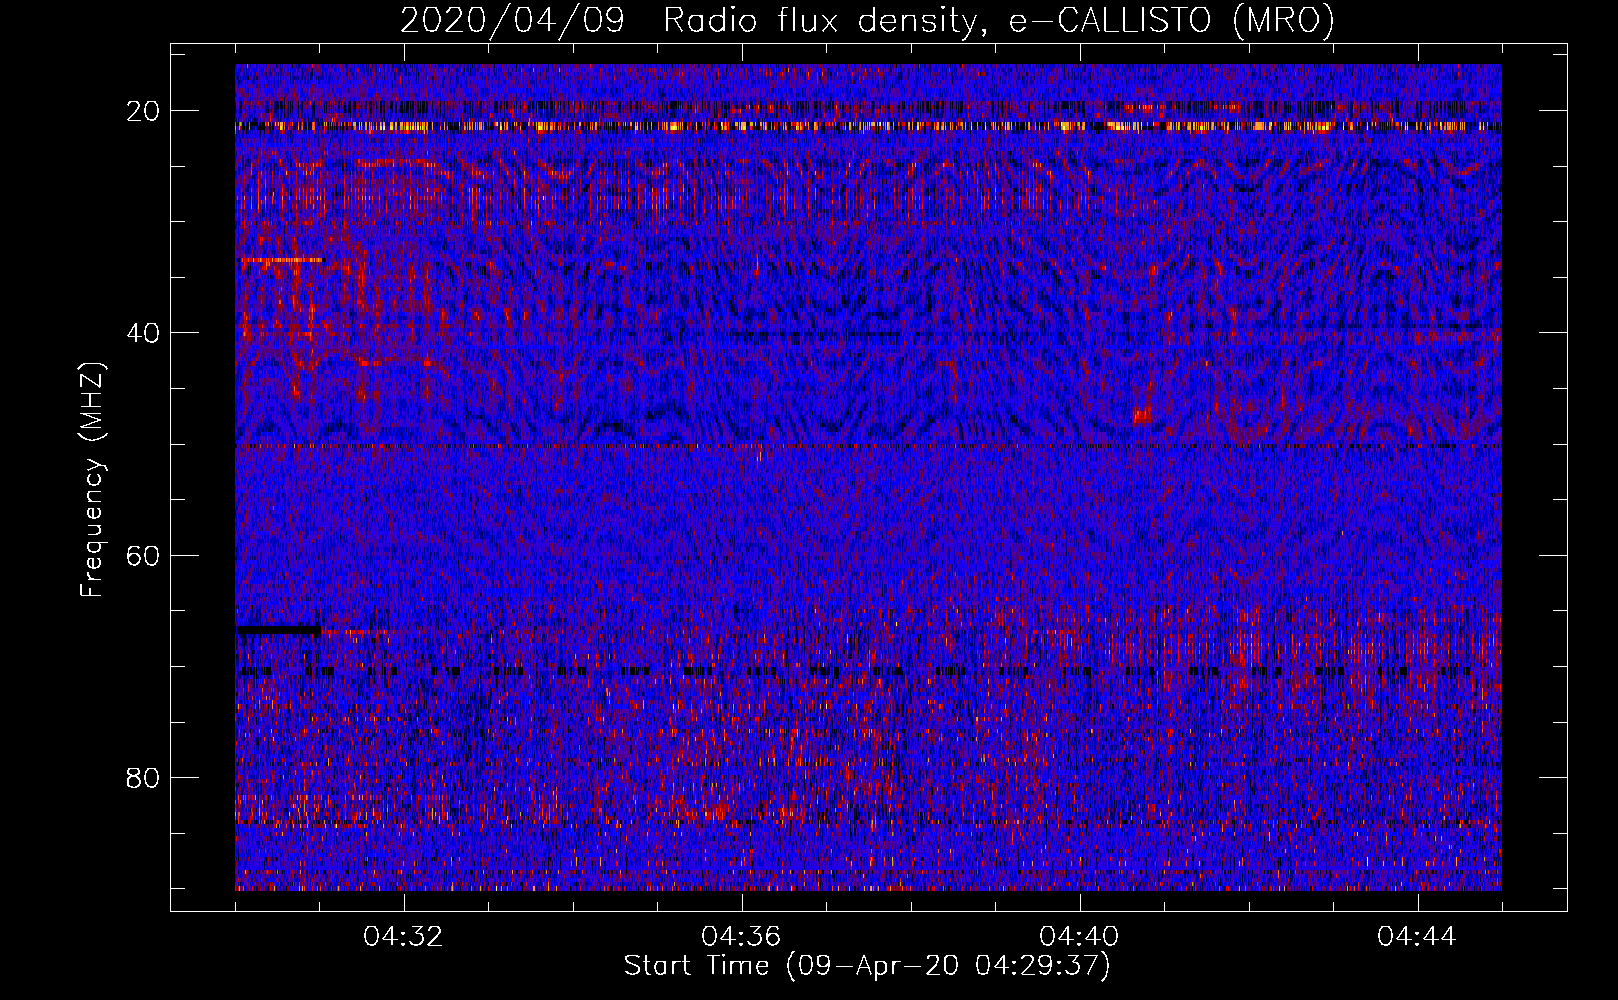
Task: Click the 04:44 time tick label
Action: 1417,937
